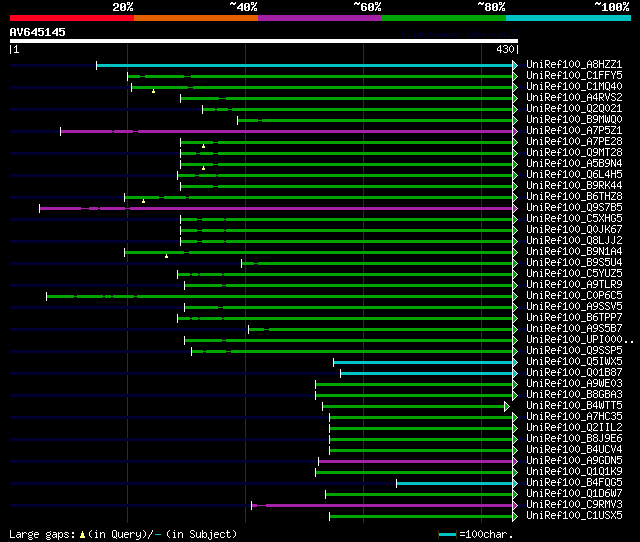This screenshot has height=542, width=640.
Task: Open the UniRef100_C0P6C5 hit
Action: click(574, 296)
